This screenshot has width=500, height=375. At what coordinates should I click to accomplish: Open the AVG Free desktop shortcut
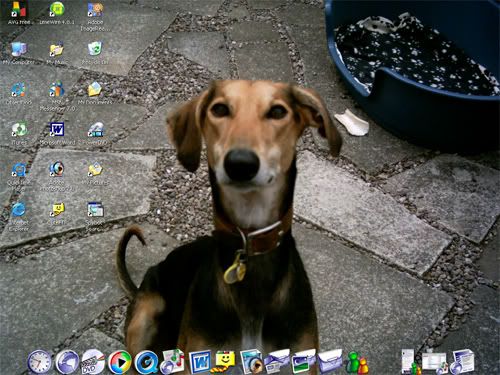19,13
